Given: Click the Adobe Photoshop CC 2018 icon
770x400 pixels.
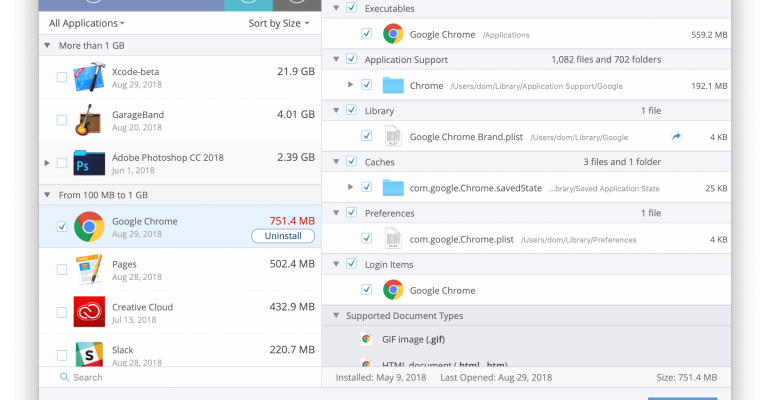Looking at the screenshot, I should pyautogui.click(x=89, y=162).
